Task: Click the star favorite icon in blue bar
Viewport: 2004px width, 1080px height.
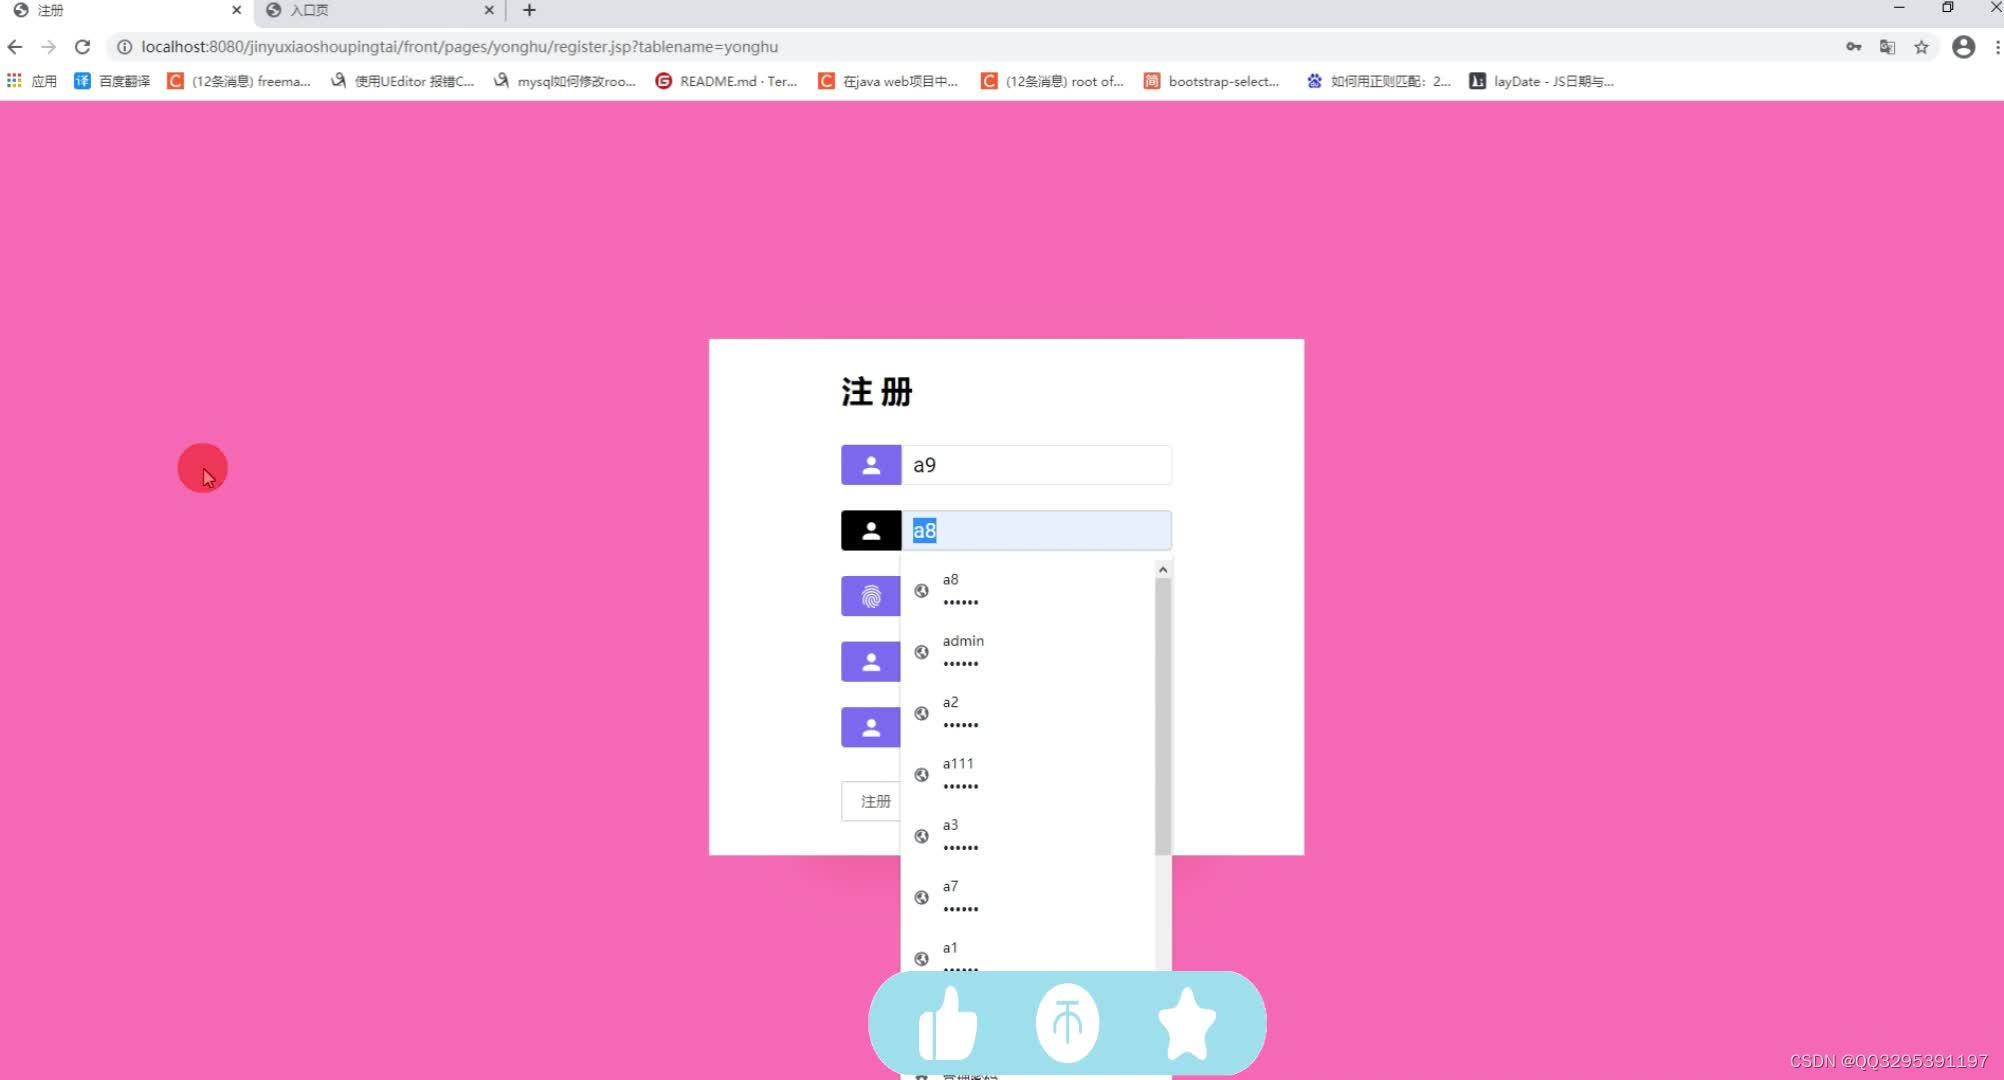Action: pyautogui.click(x=1187, y=1023)
